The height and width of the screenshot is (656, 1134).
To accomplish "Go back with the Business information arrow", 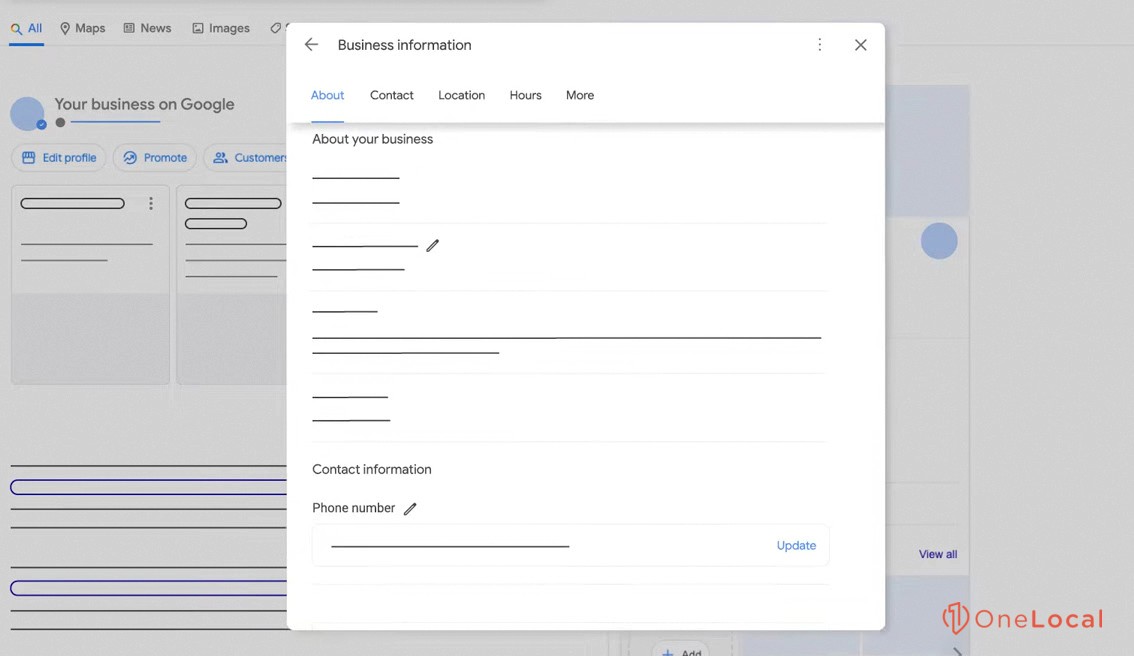I will [311, 45].
